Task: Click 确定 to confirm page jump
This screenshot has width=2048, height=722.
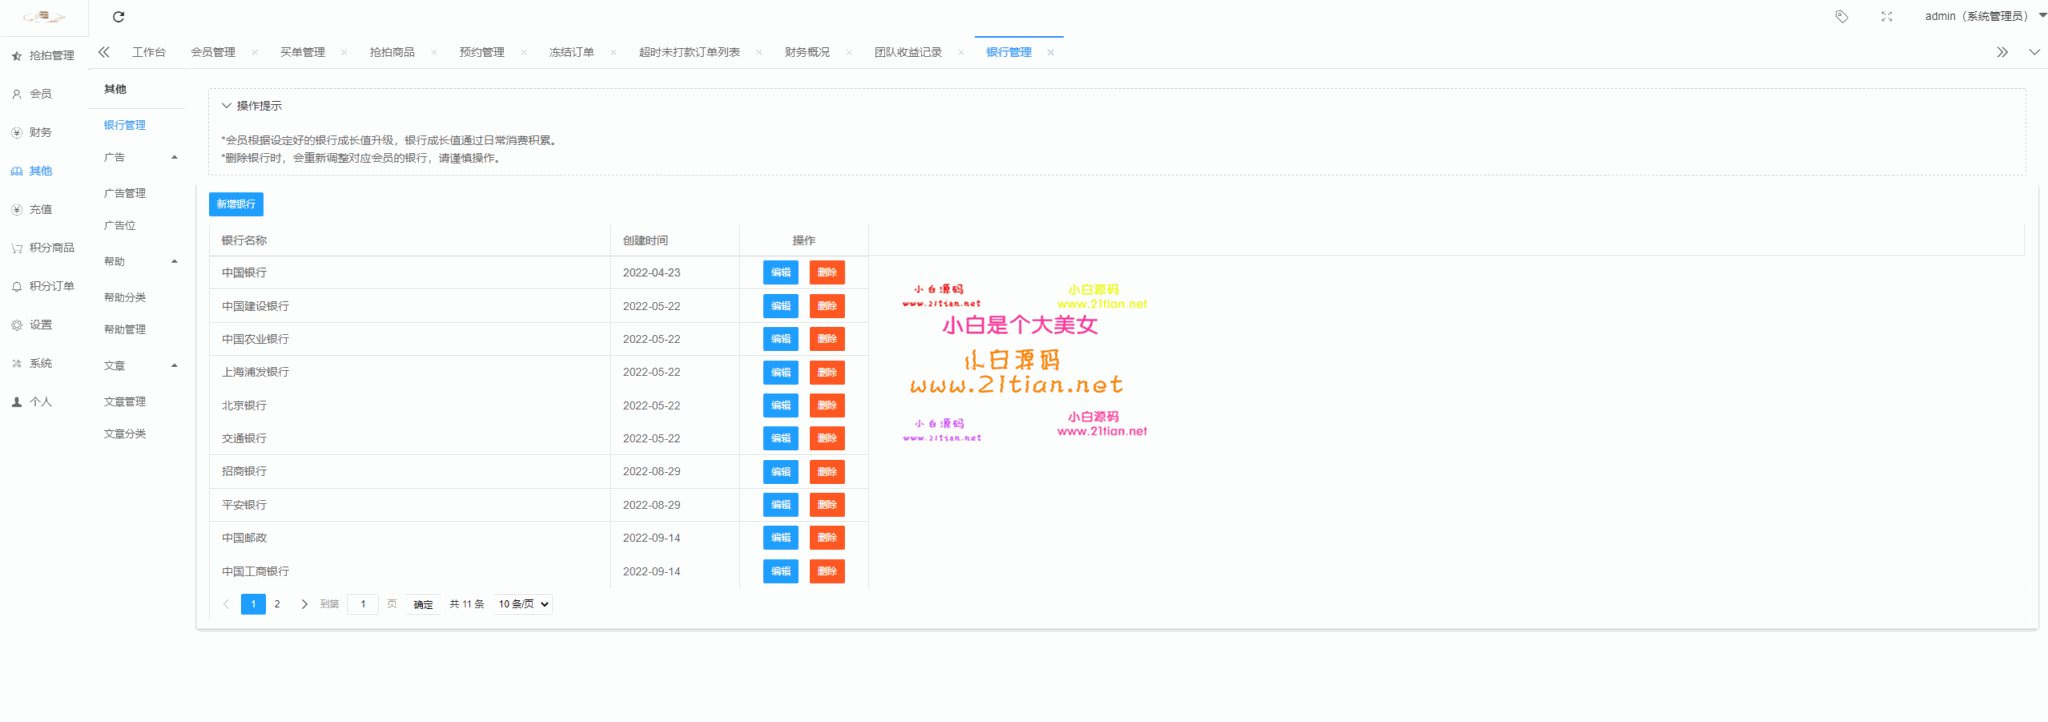Action: (x=423, y=604)
